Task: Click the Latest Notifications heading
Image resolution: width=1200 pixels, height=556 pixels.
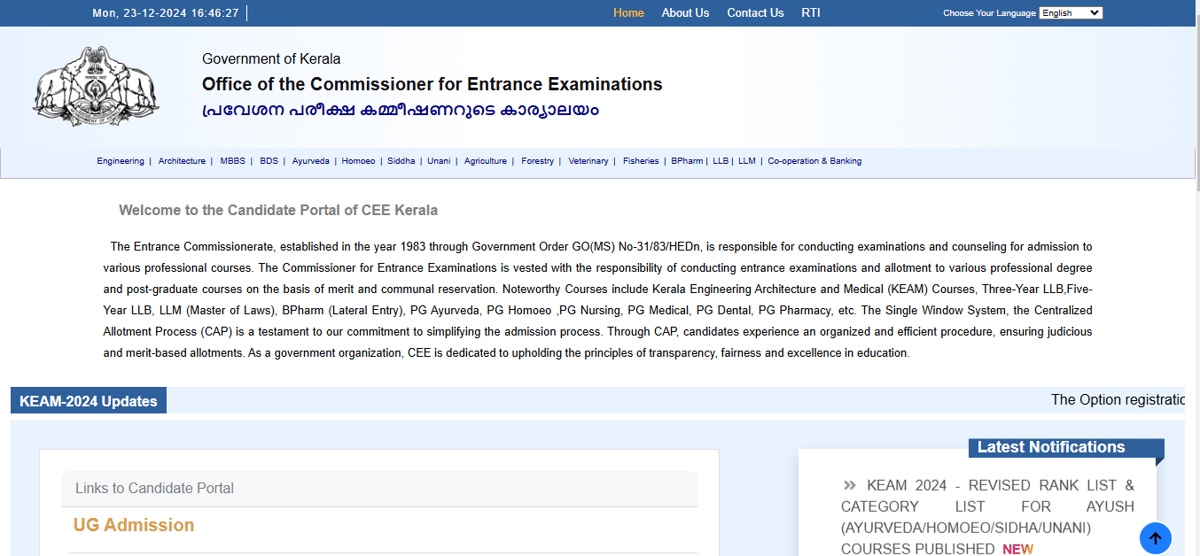Action: (1051, 447)
